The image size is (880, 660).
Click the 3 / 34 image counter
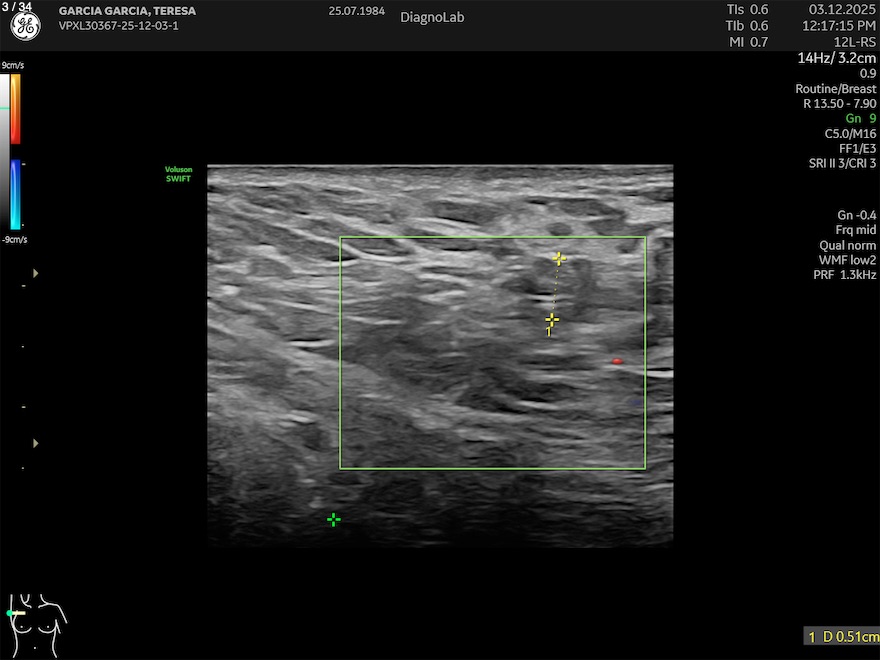17,7
